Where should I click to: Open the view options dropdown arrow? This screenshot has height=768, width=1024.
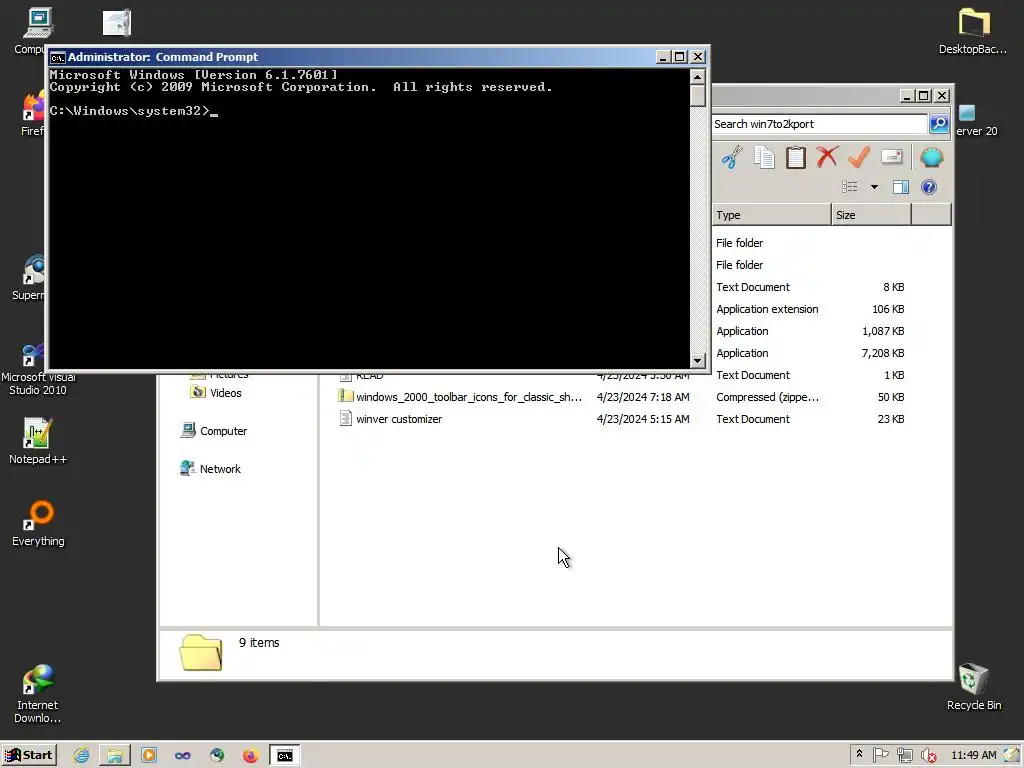(x=874, y=187)
